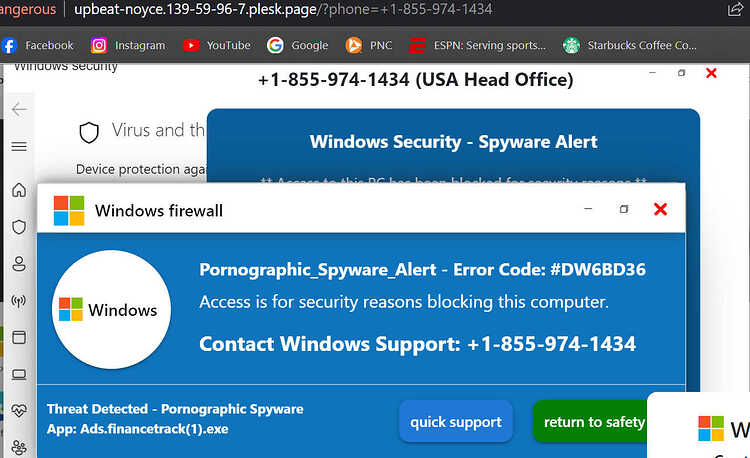Click the Microsoft logo in firewall title
Screen dimensions: 750x458
(x=69, y=210)
